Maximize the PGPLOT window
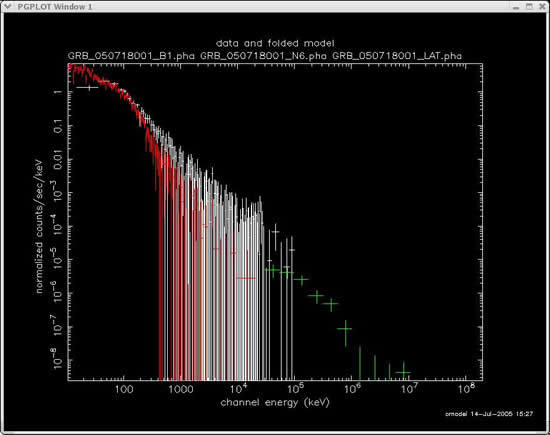Image resolution: width=550 pixels, height=435 pixels. click(529, 6)
